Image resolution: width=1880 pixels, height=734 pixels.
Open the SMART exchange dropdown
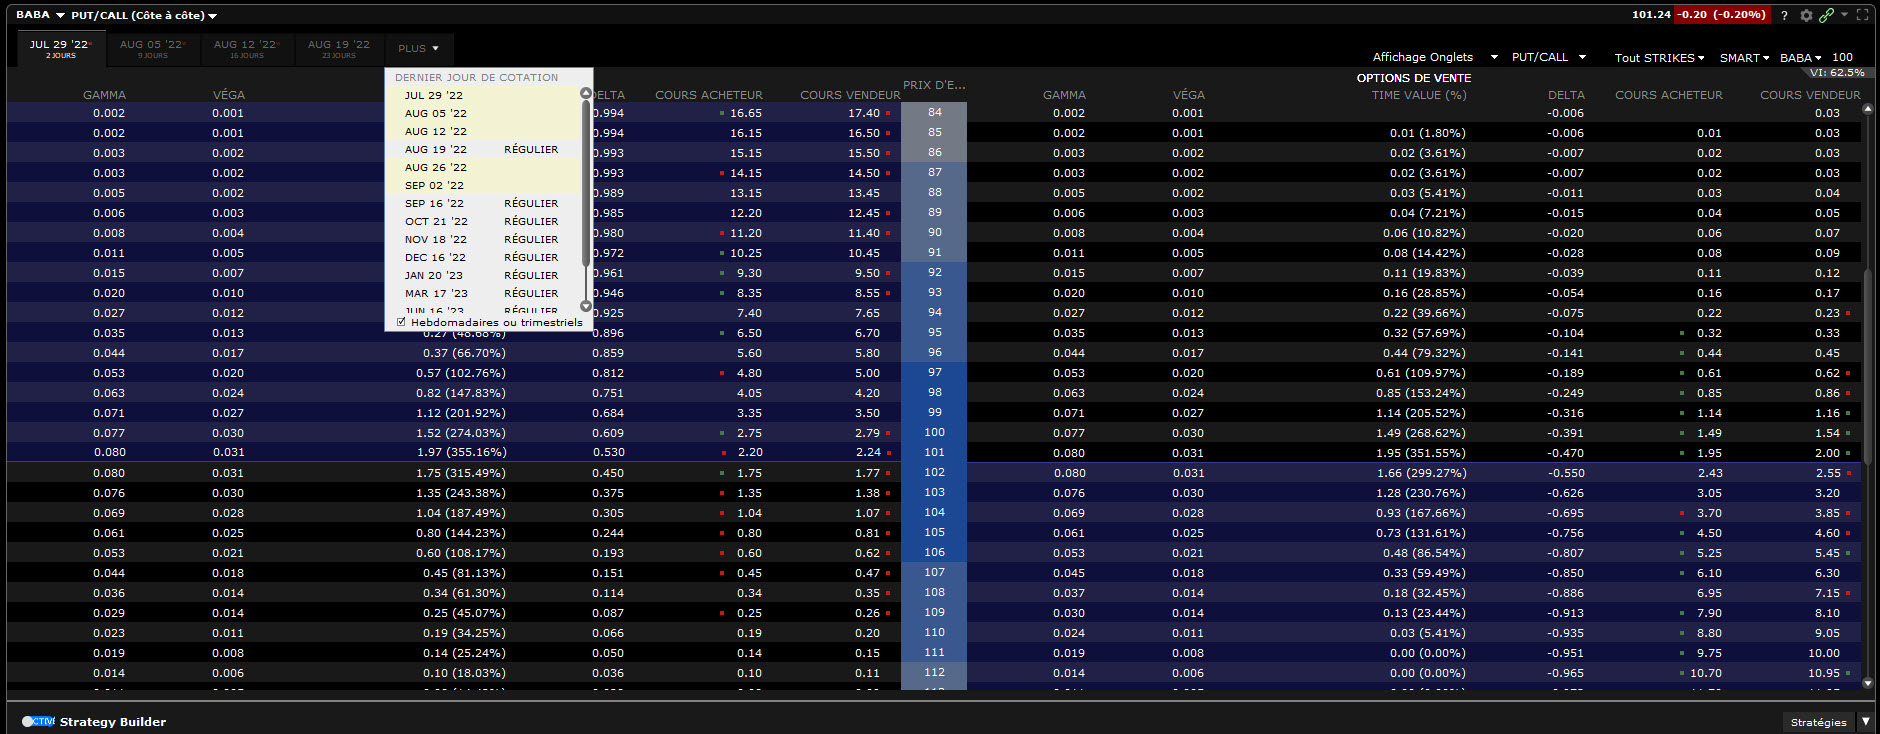point(1744,58)
